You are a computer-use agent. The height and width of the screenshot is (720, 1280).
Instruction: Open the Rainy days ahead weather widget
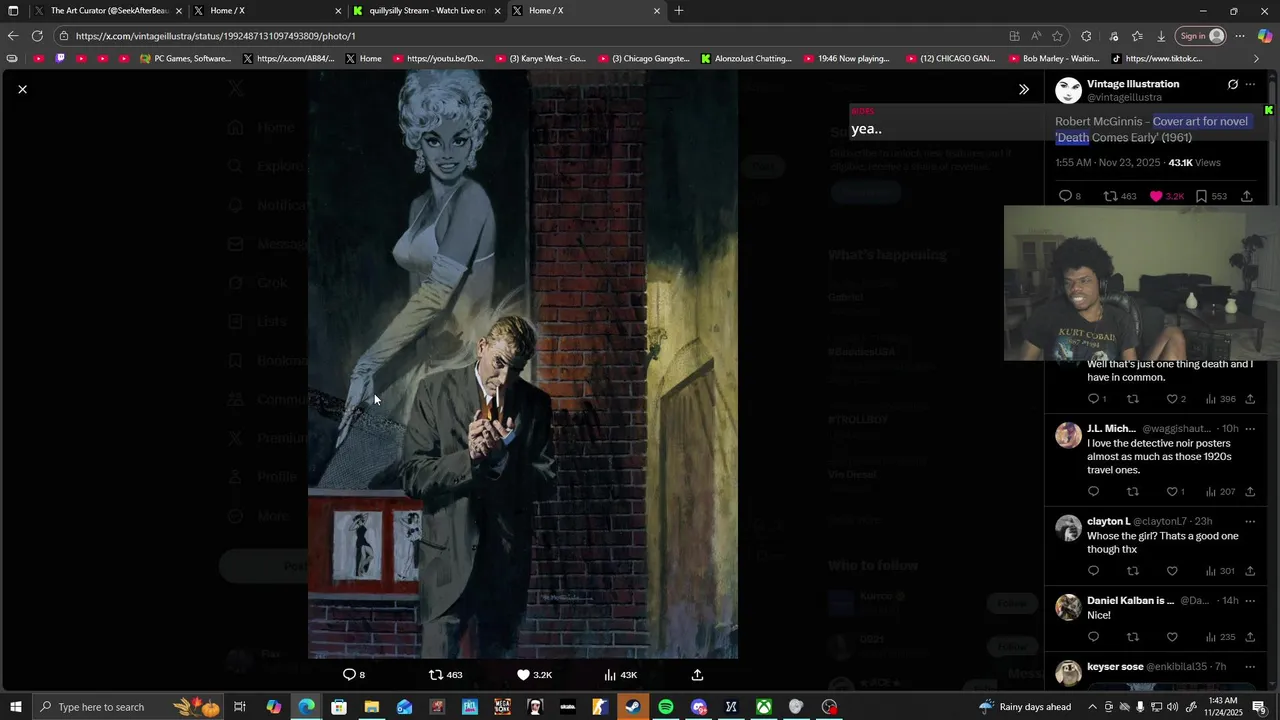(1025, 707)
